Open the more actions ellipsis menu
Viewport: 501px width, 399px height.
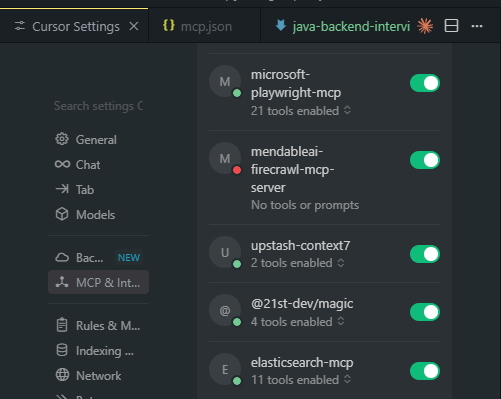477,26
